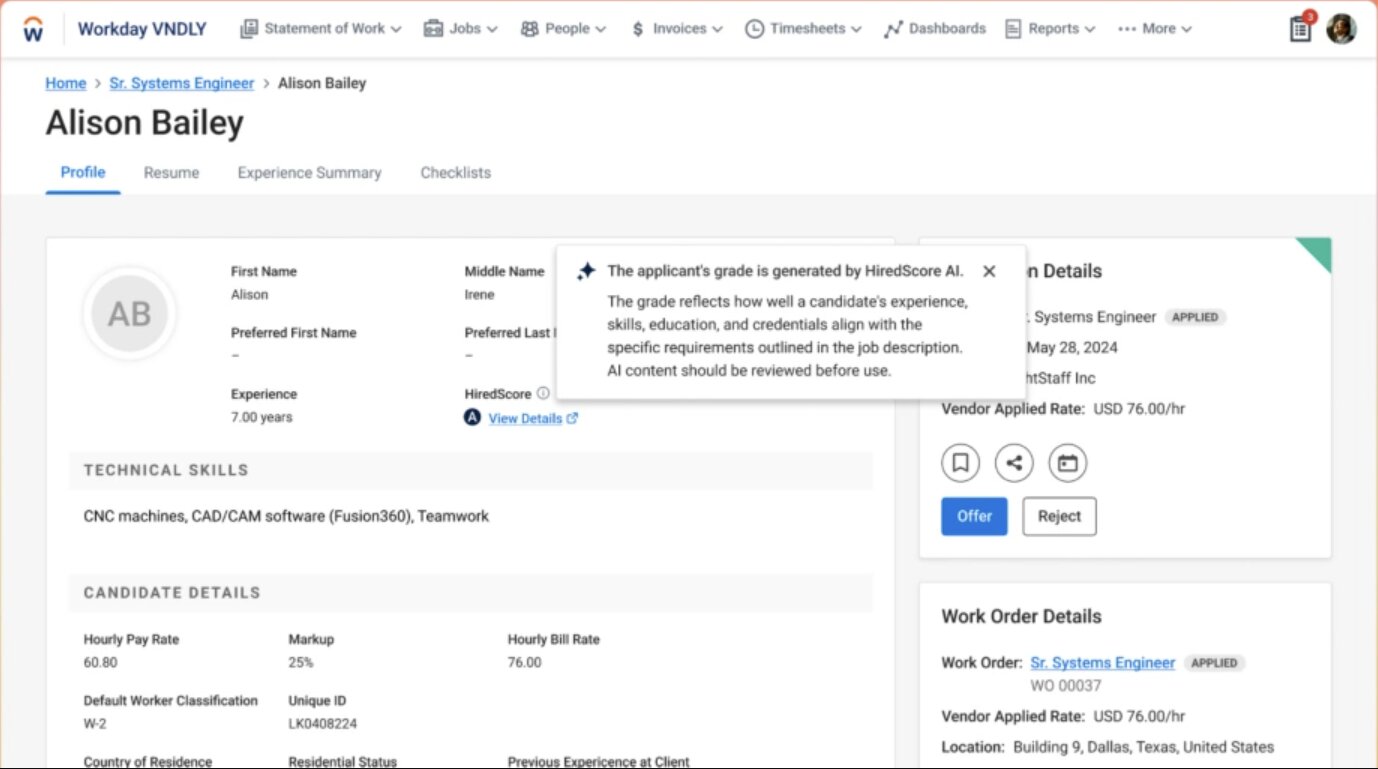Click the calendar schedule icon
The height and width of the screenshot is (769, 1378).
[1067, 463]
